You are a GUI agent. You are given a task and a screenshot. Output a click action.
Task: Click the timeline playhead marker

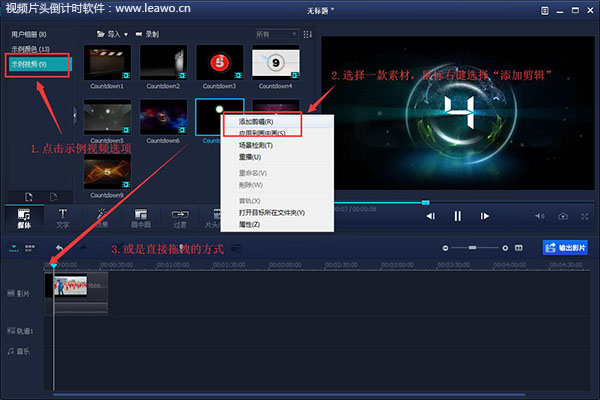[x=54, y=265]
